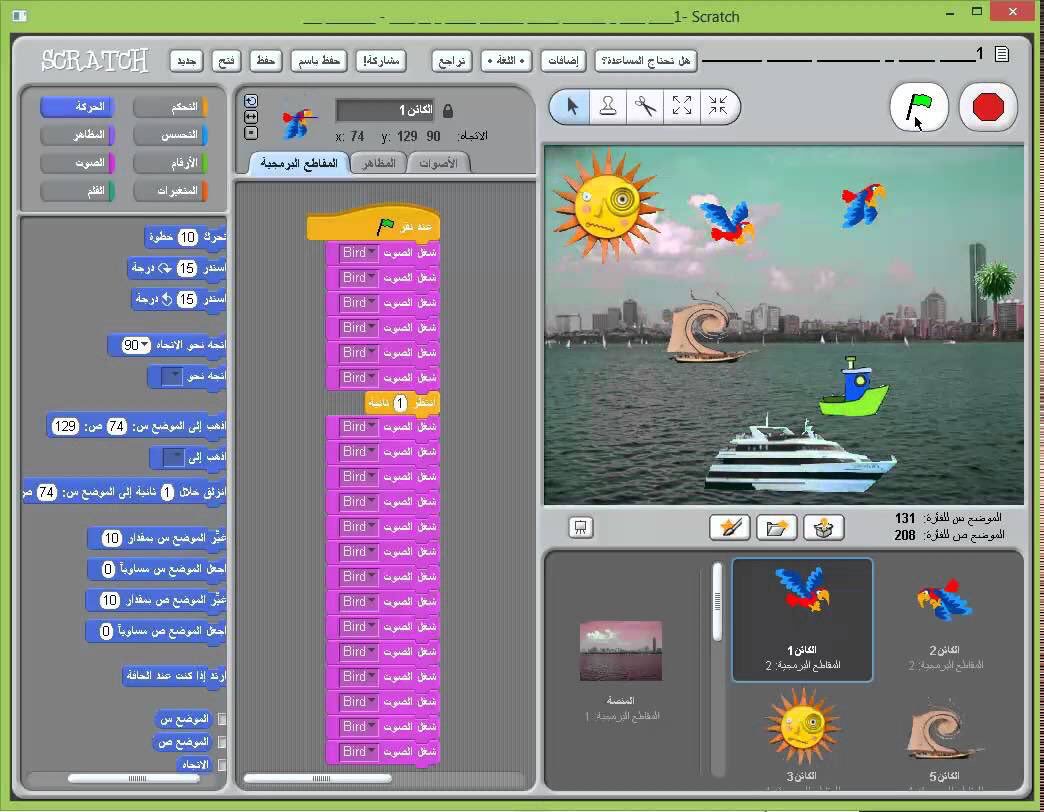Click the مشاركة share button
The width and height of the screenshot is (1044, 812).
[x=380, y=61]
